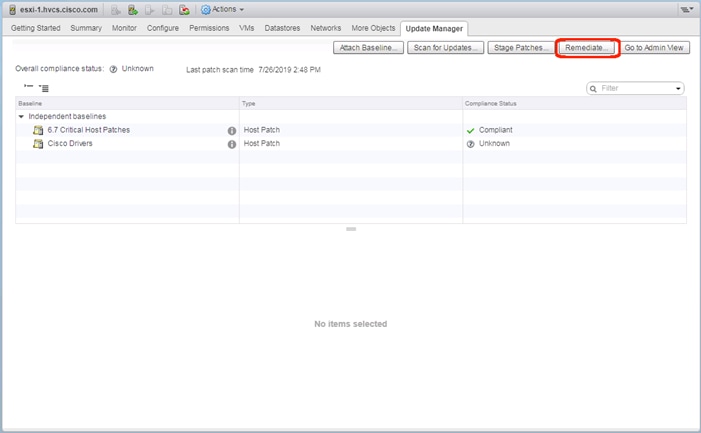Open the Filter field dropdown arrow

678,88
